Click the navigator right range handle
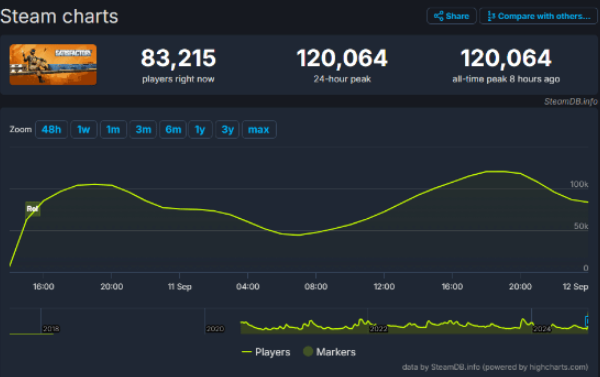This screenshot has width=600, height=377. point(587,321)
